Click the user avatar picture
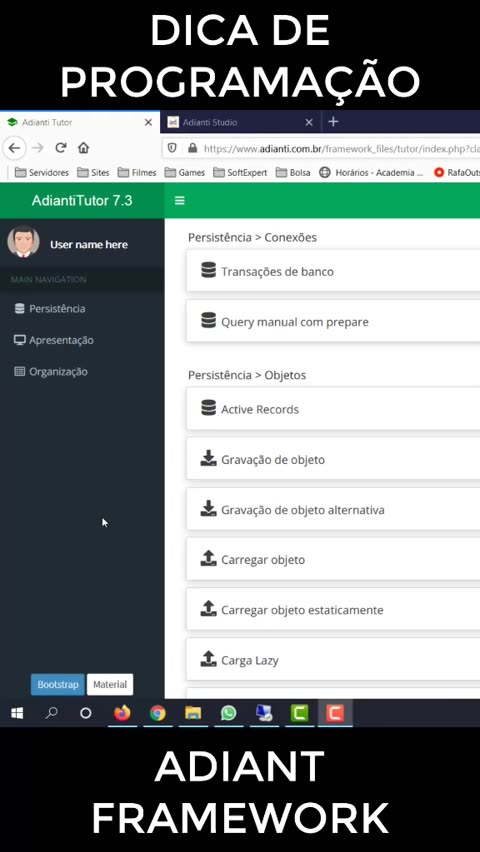 (x=23, y=242)
